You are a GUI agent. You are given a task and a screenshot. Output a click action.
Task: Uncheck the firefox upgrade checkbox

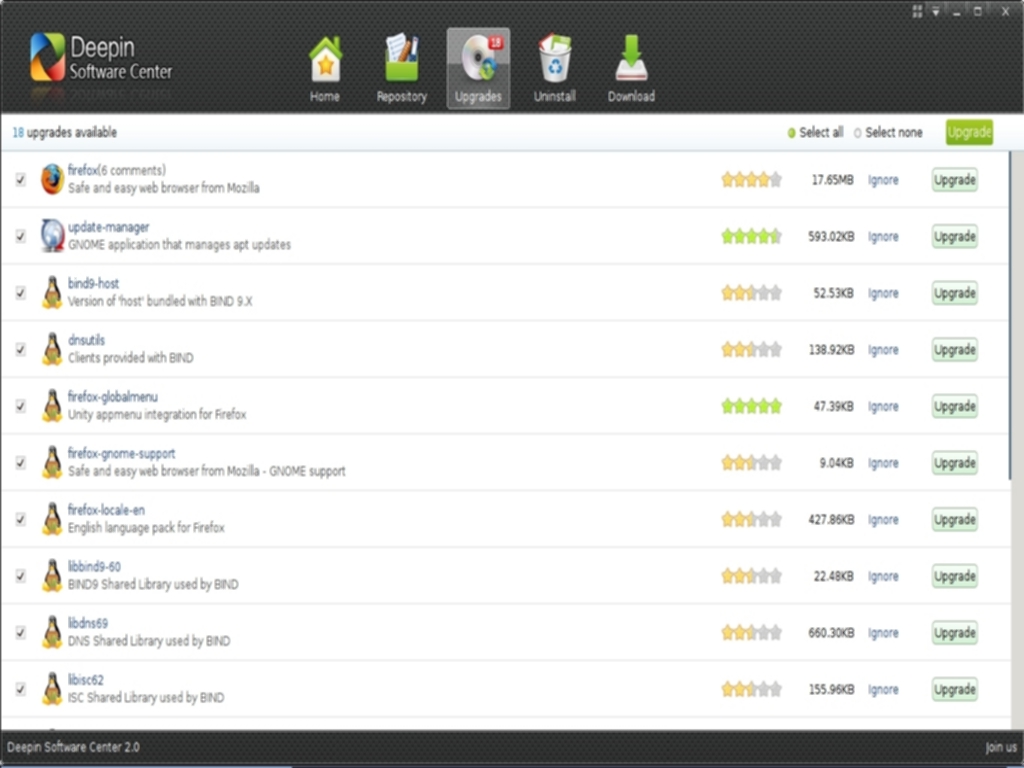tap(20, 180)
